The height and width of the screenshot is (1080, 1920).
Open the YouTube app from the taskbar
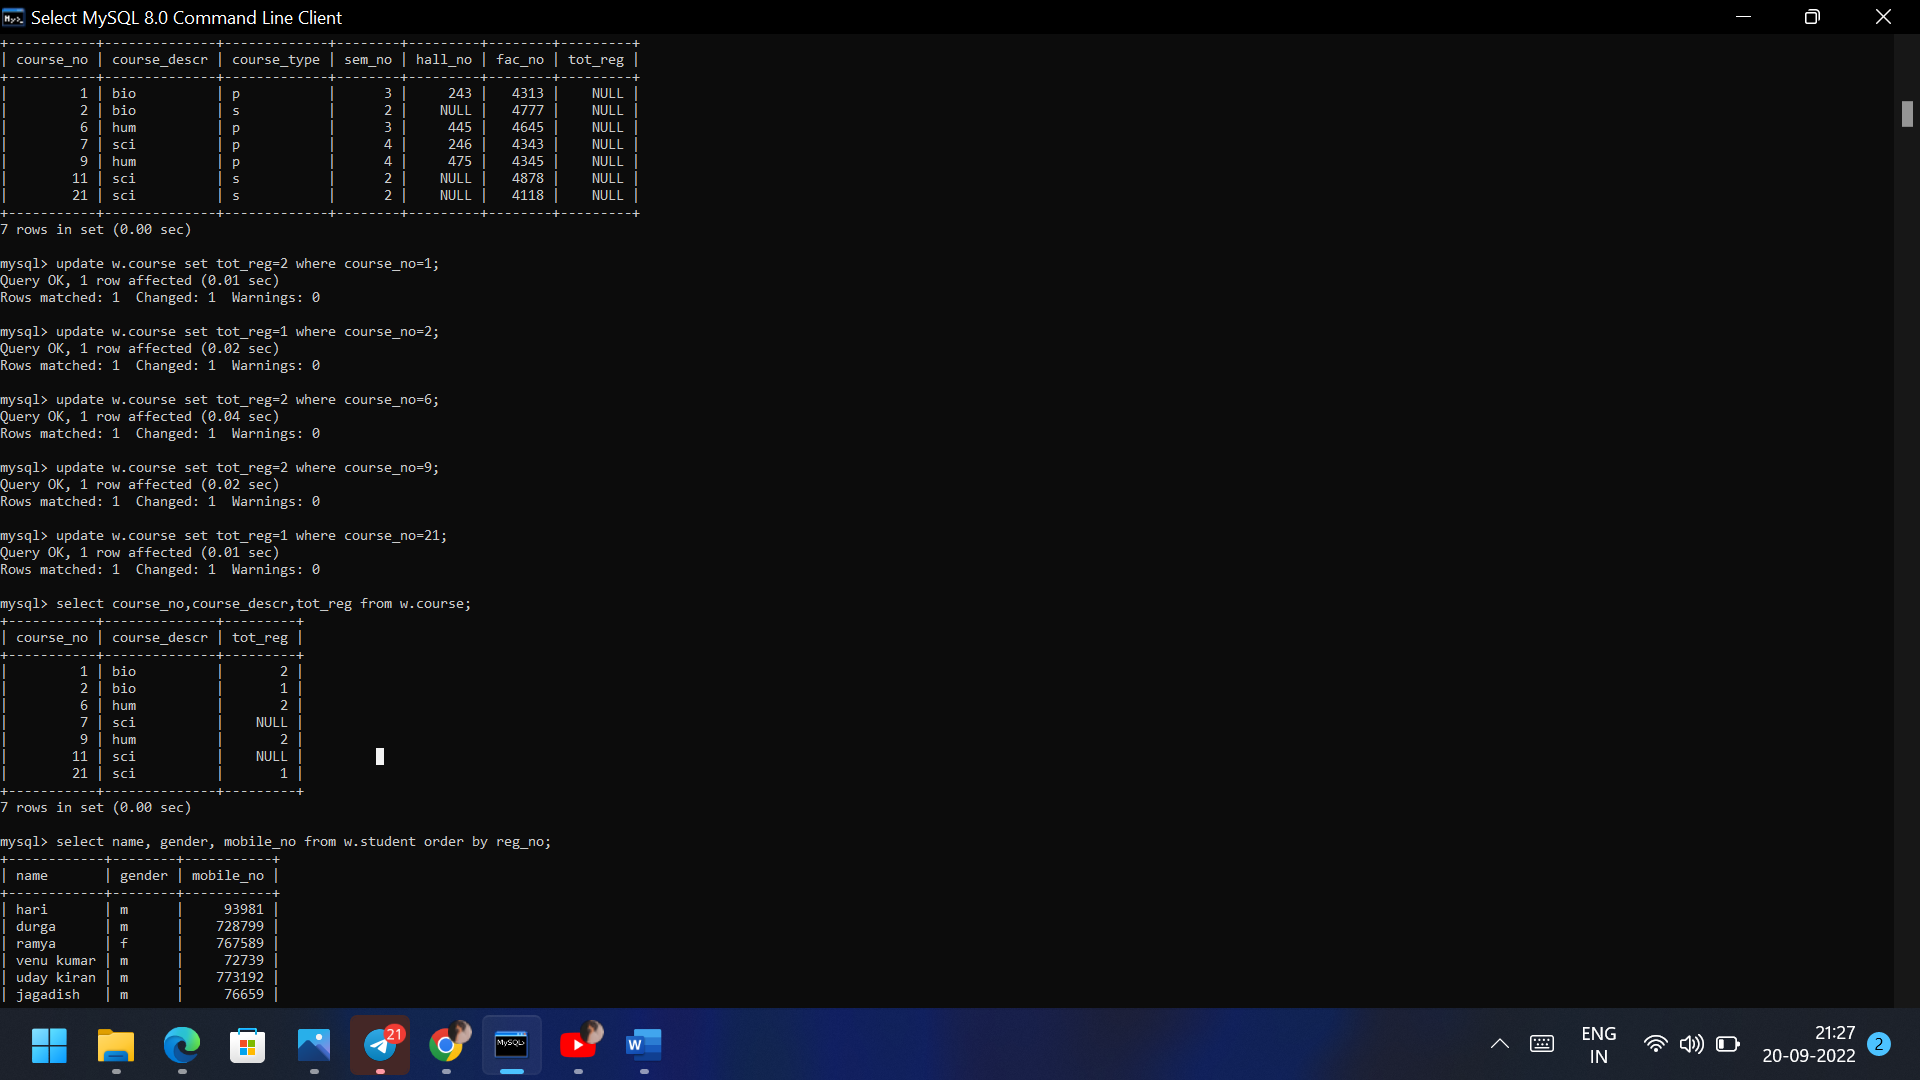[578, 1047]
